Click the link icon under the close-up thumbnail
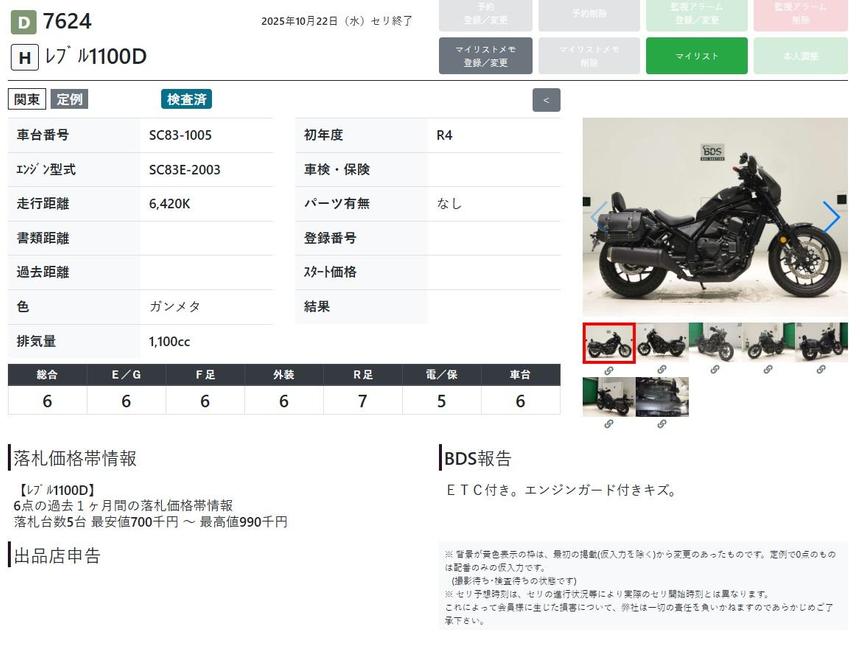 pos(661,424)
